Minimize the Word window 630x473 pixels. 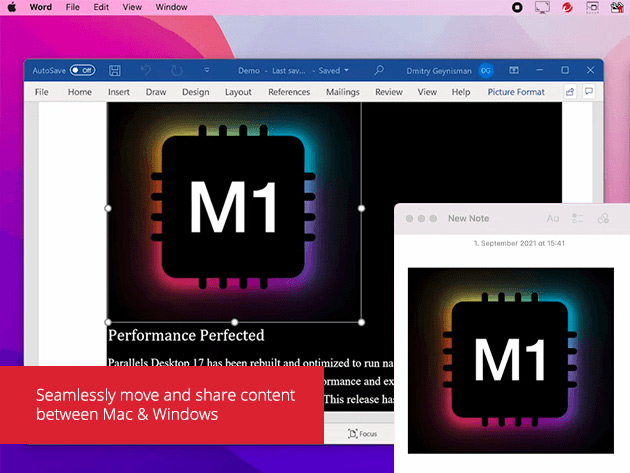pyautogui.click(x=540, y=70)
